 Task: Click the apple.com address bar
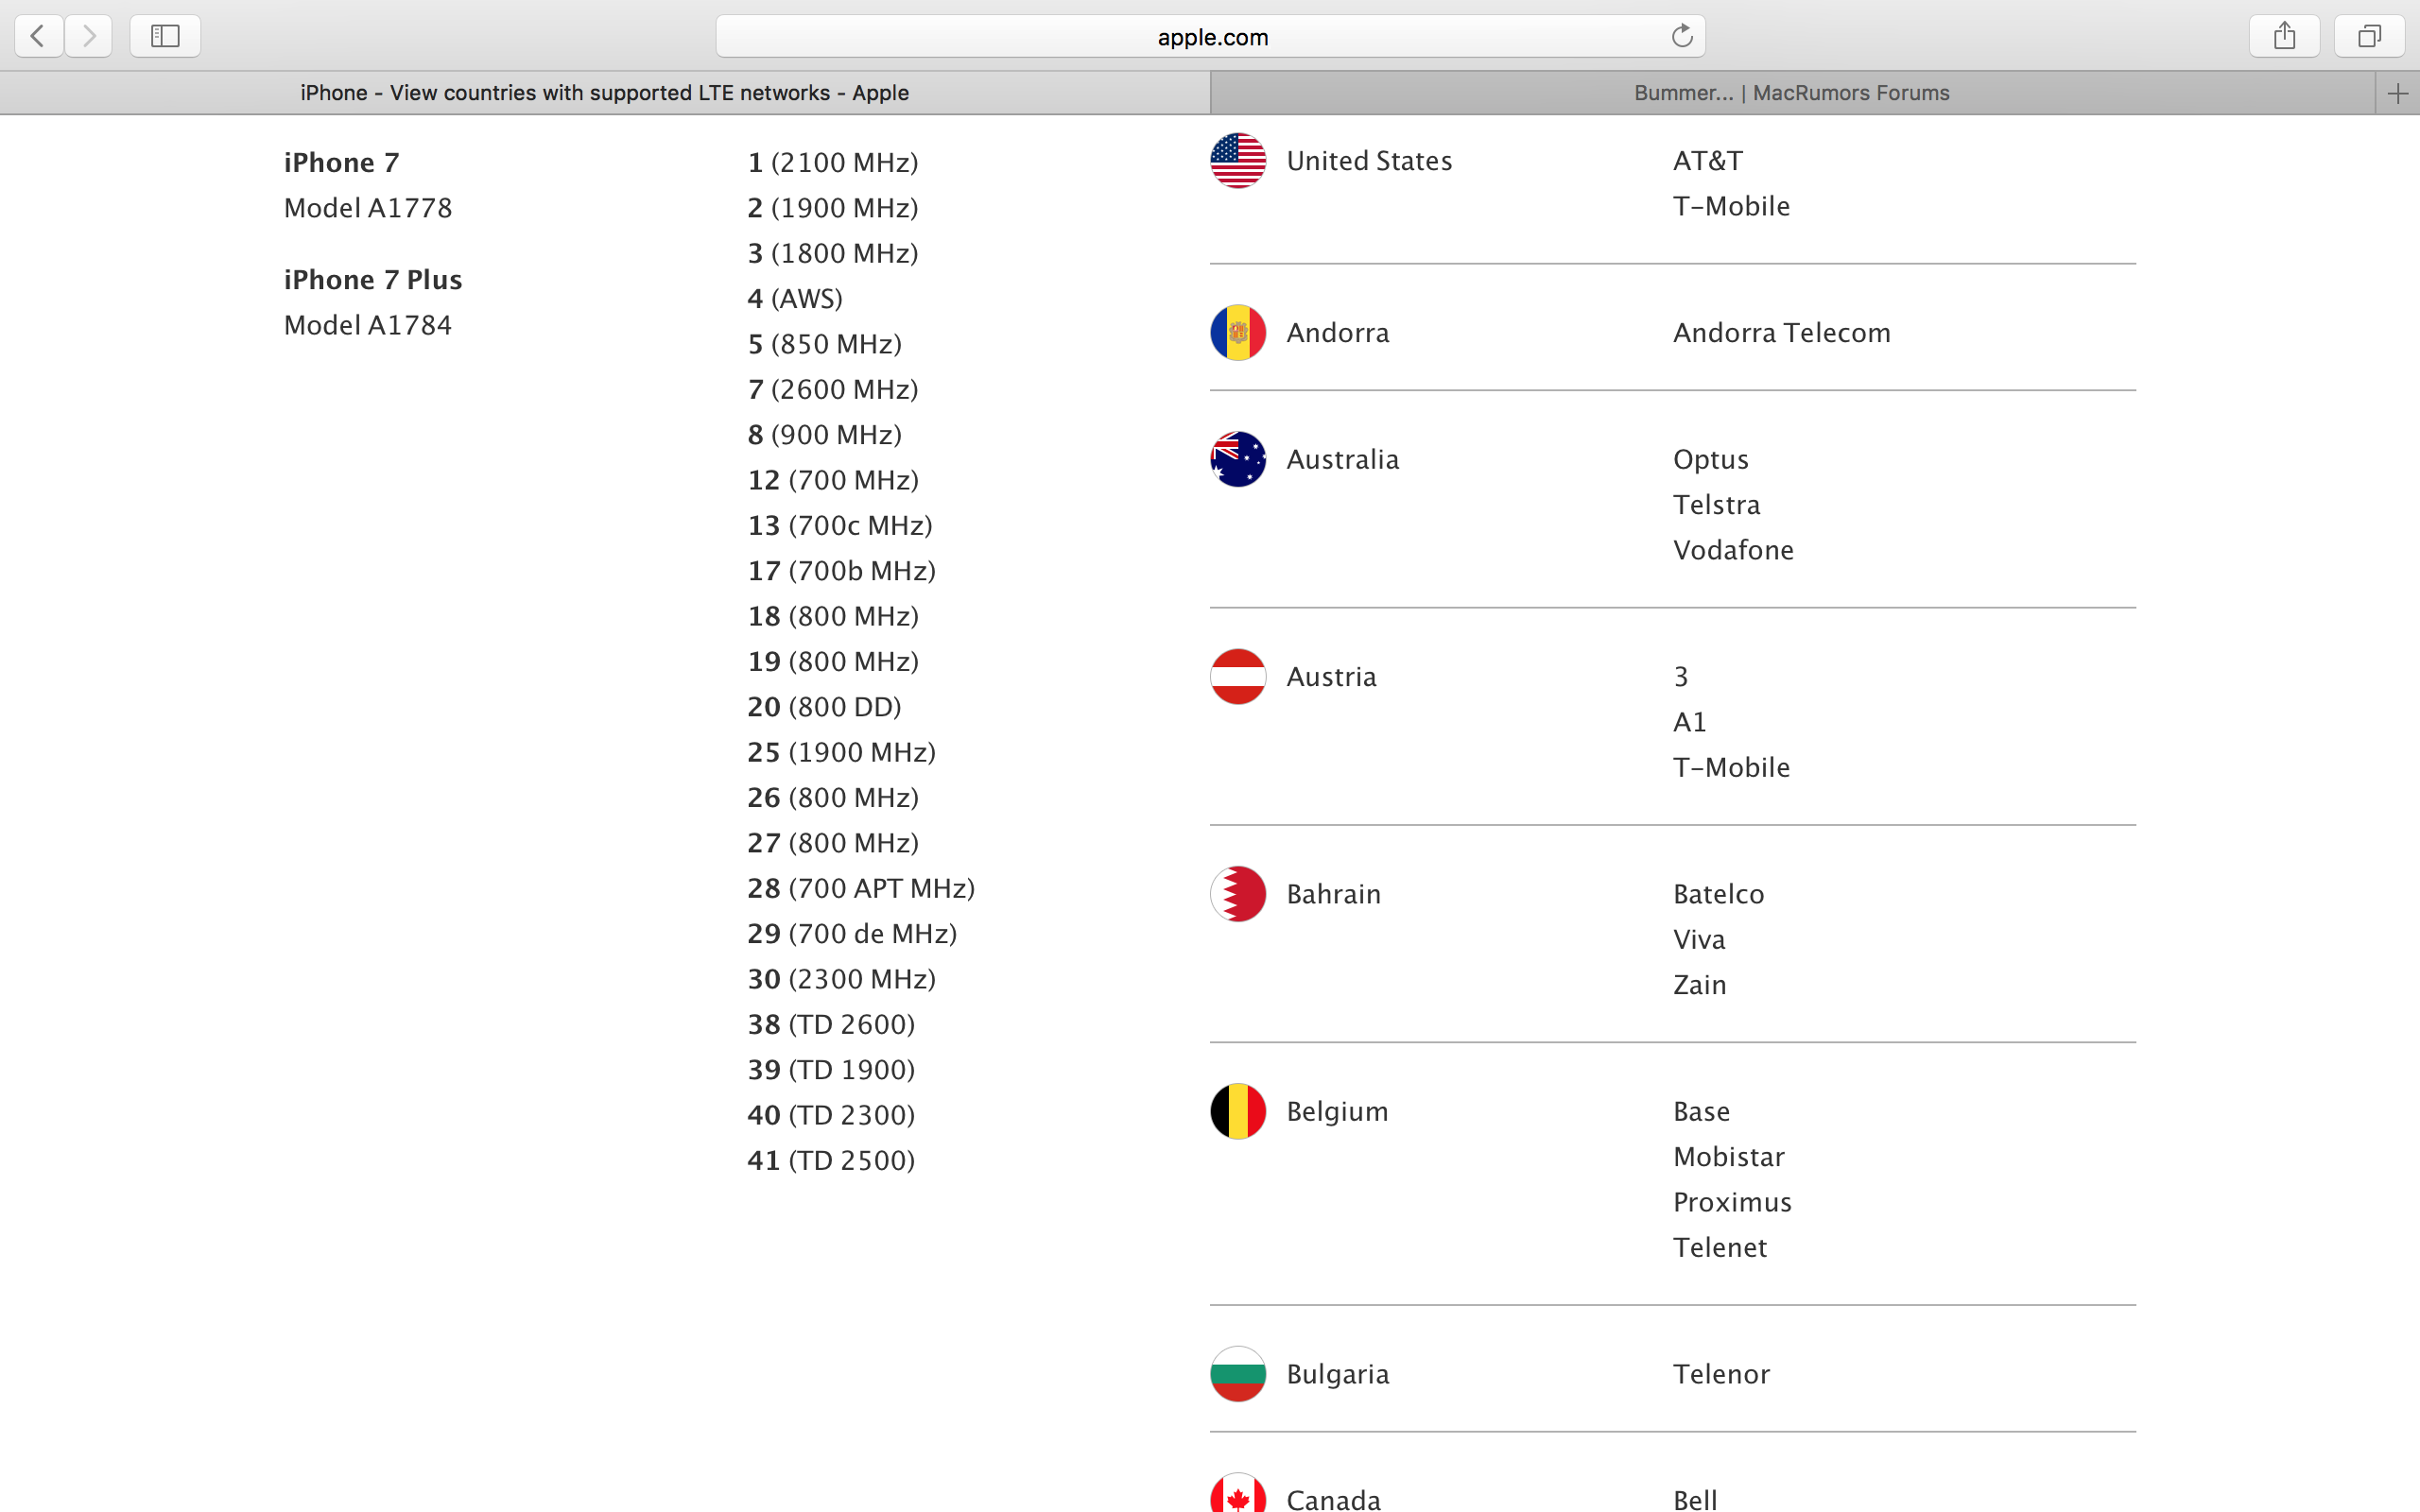pos(1210,36)
